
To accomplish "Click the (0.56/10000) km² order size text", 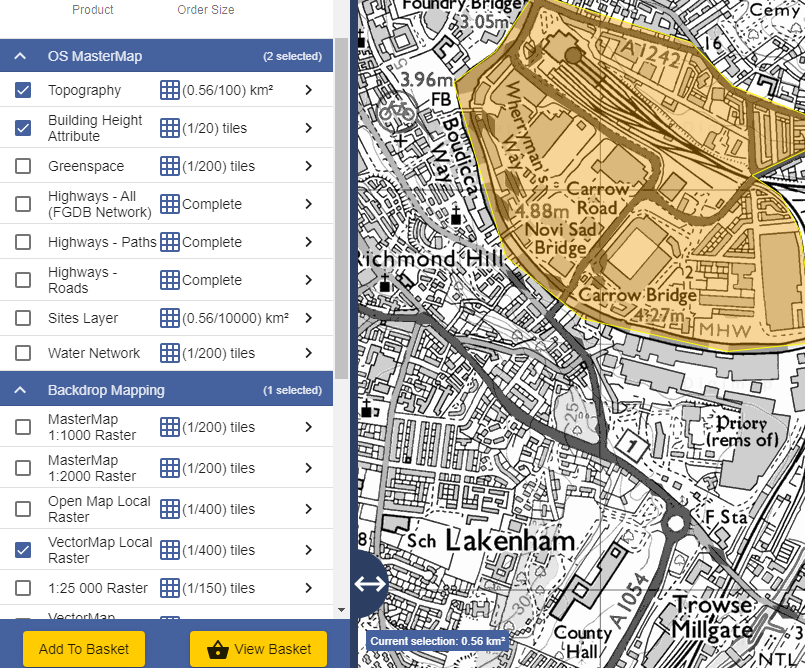I will point(235,318).
